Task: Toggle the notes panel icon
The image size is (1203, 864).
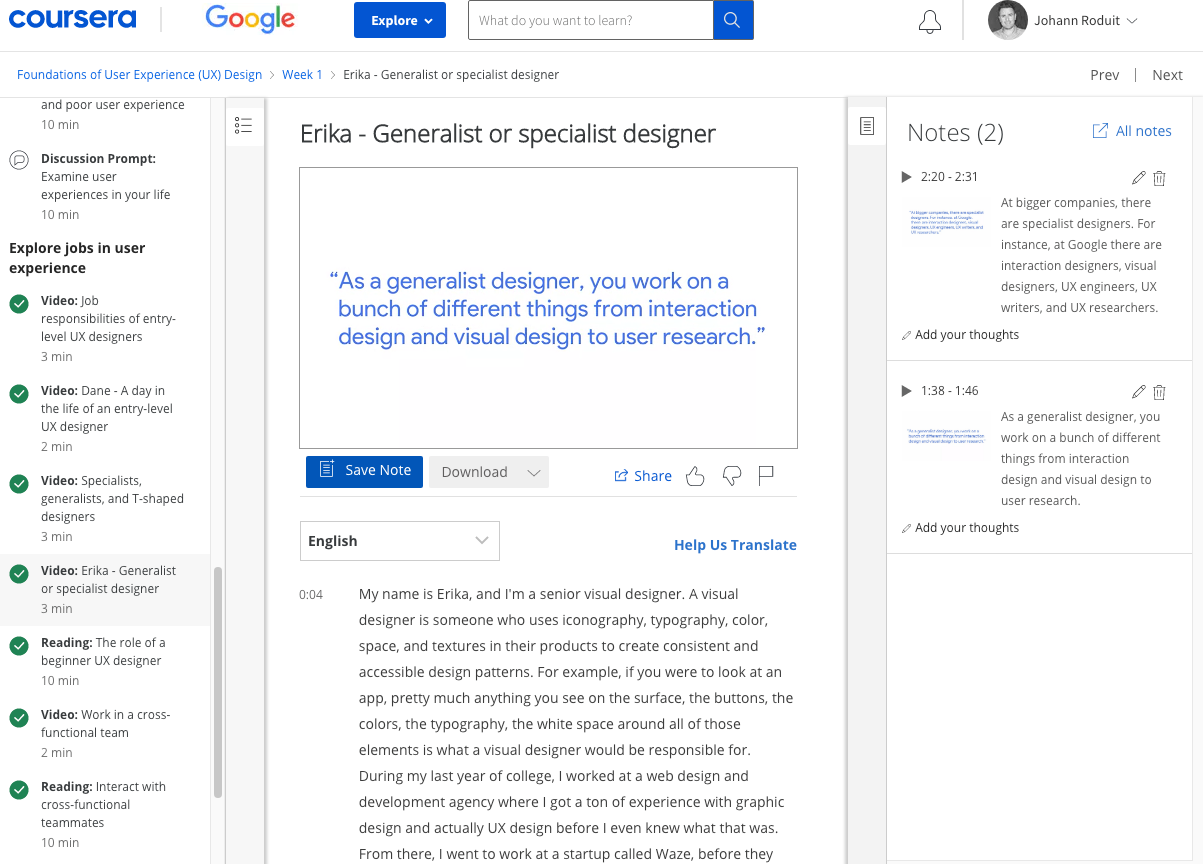Action: [x=867, y=126]
